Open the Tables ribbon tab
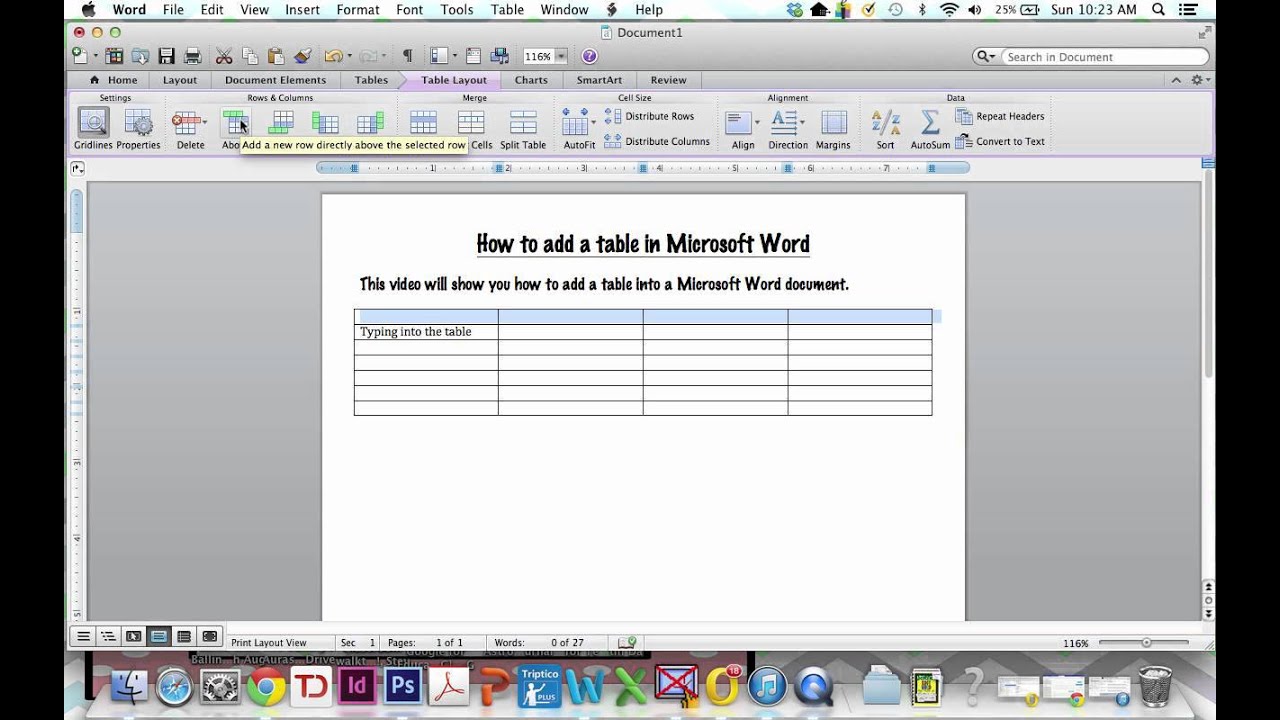This screenshot has width=1280, height=720. [x=371, y=80]
